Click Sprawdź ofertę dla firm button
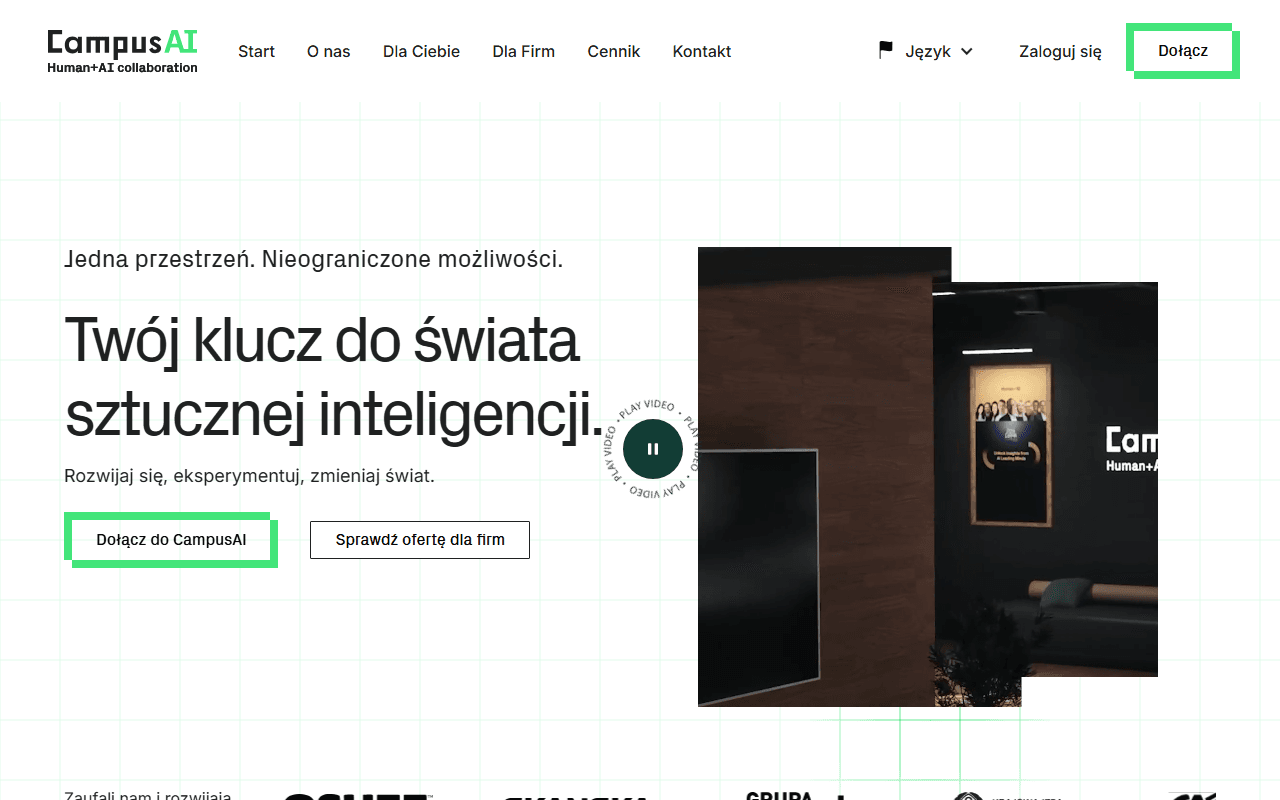The height and width of the screenshot is (800, 1280). [420, 540]
